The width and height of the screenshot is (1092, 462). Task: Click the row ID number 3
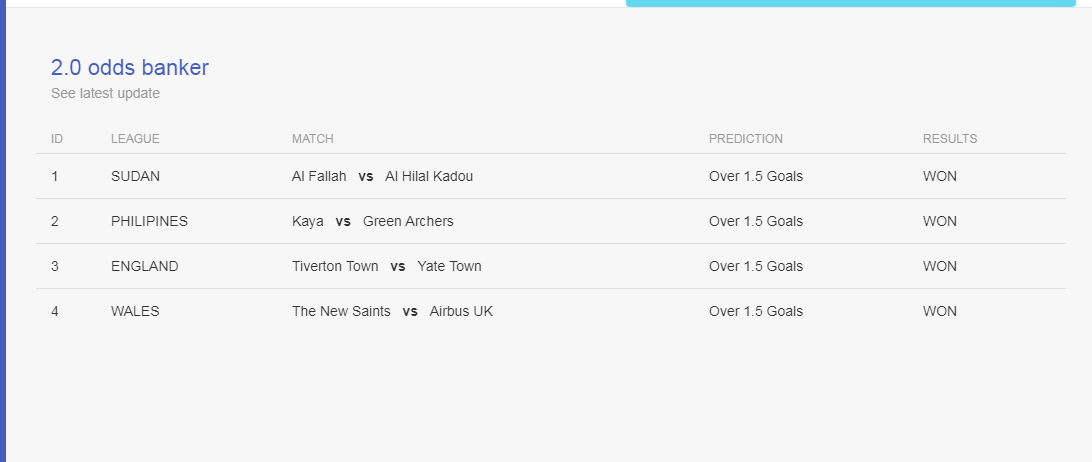[x=54, y=266]
